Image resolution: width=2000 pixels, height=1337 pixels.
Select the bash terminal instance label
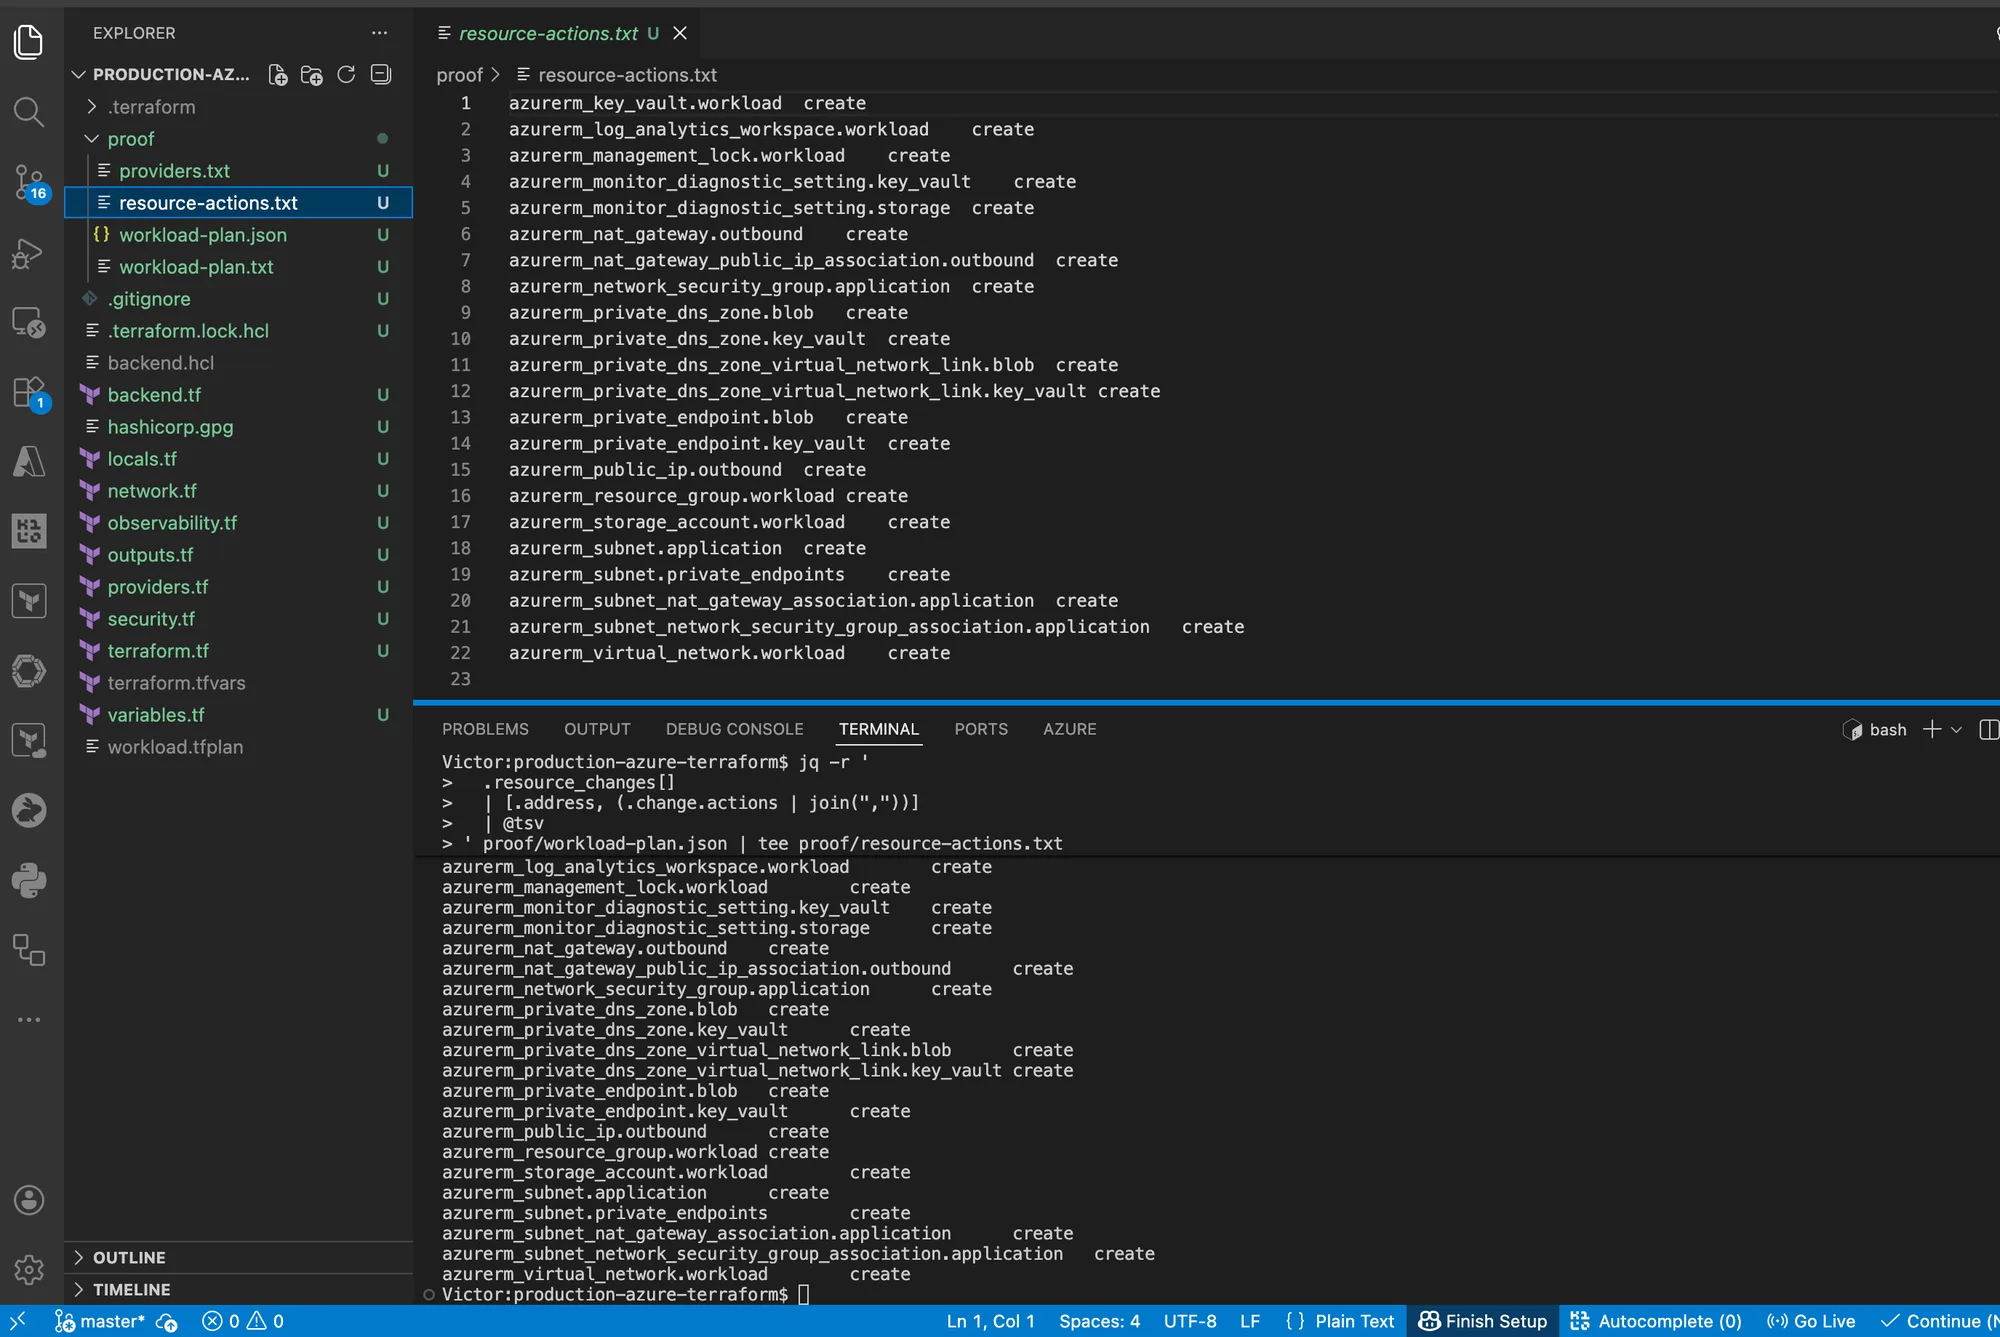(x=1875, y=730)
